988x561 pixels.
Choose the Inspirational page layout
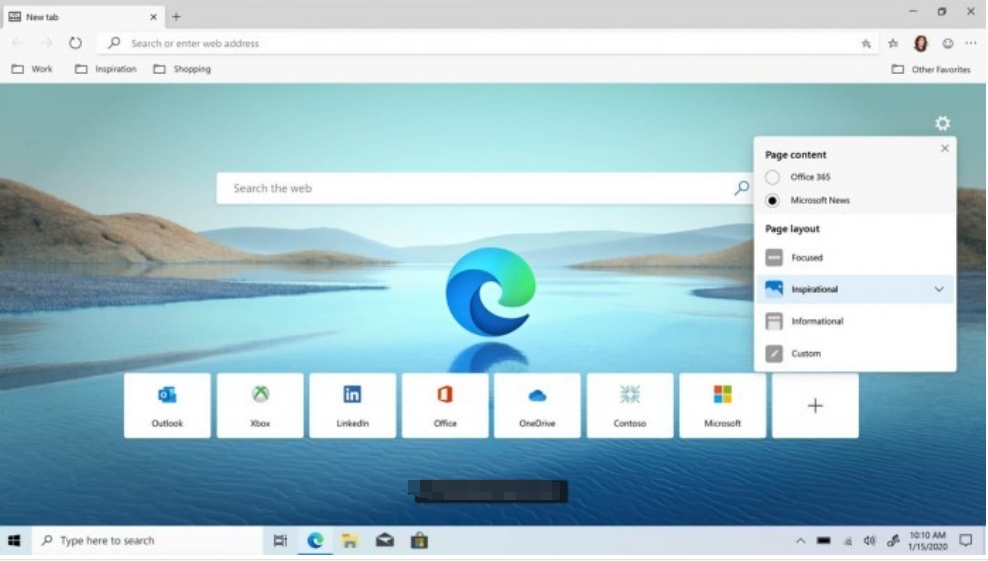[855, 289]
